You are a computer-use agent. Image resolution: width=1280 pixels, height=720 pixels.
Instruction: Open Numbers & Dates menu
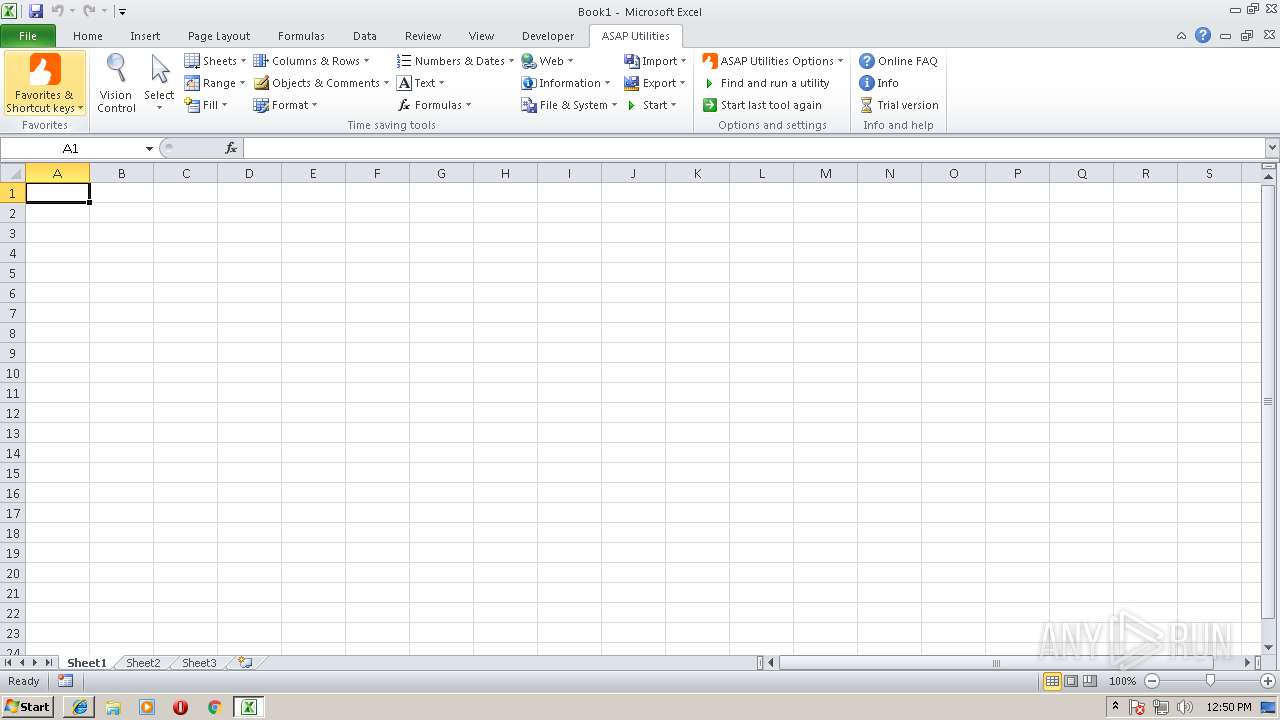[455, 61]
